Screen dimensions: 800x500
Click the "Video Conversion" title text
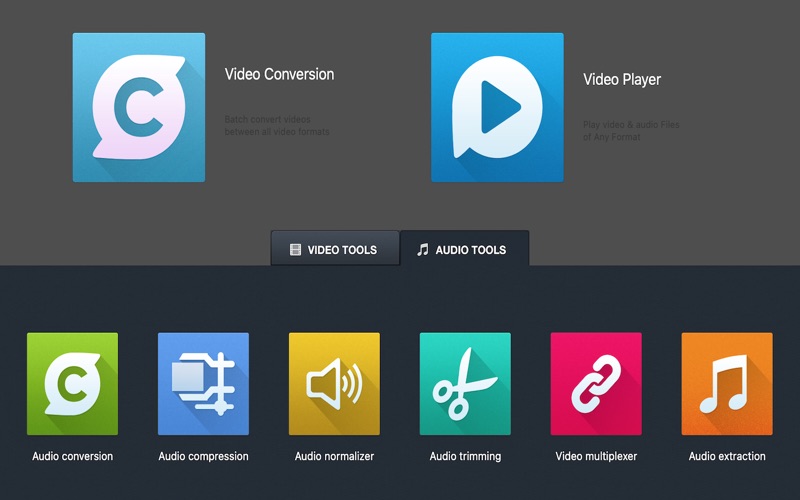[x=279, y=74]
